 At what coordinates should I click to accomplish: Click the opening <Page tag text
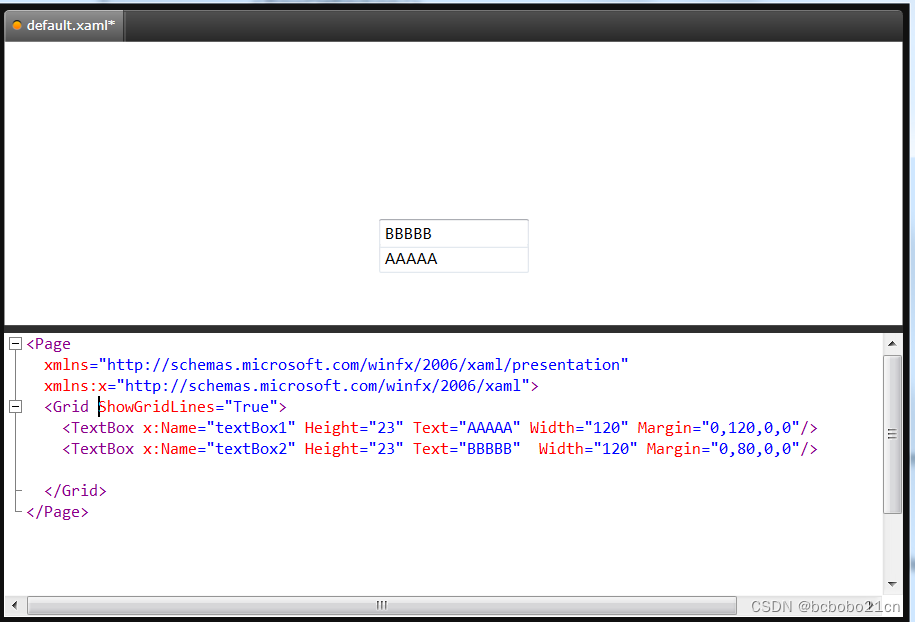click(x=48, y=344)
